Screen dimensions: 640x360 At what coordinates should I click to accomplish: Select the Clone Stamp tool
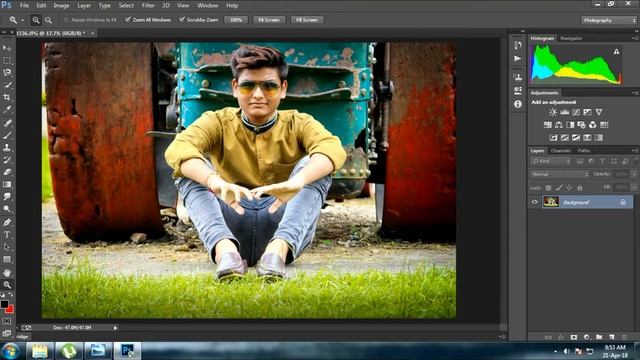7,147
